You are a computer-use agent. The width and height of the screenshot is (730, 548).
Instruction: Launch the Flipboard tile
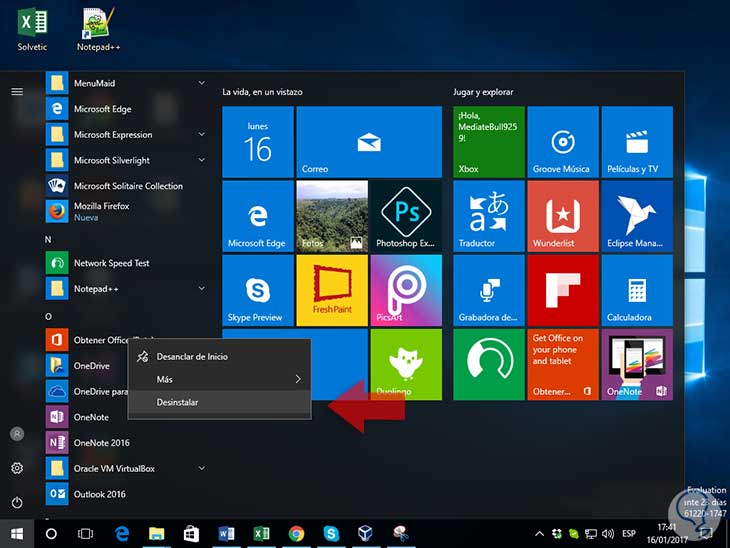[x=563, y=290]
